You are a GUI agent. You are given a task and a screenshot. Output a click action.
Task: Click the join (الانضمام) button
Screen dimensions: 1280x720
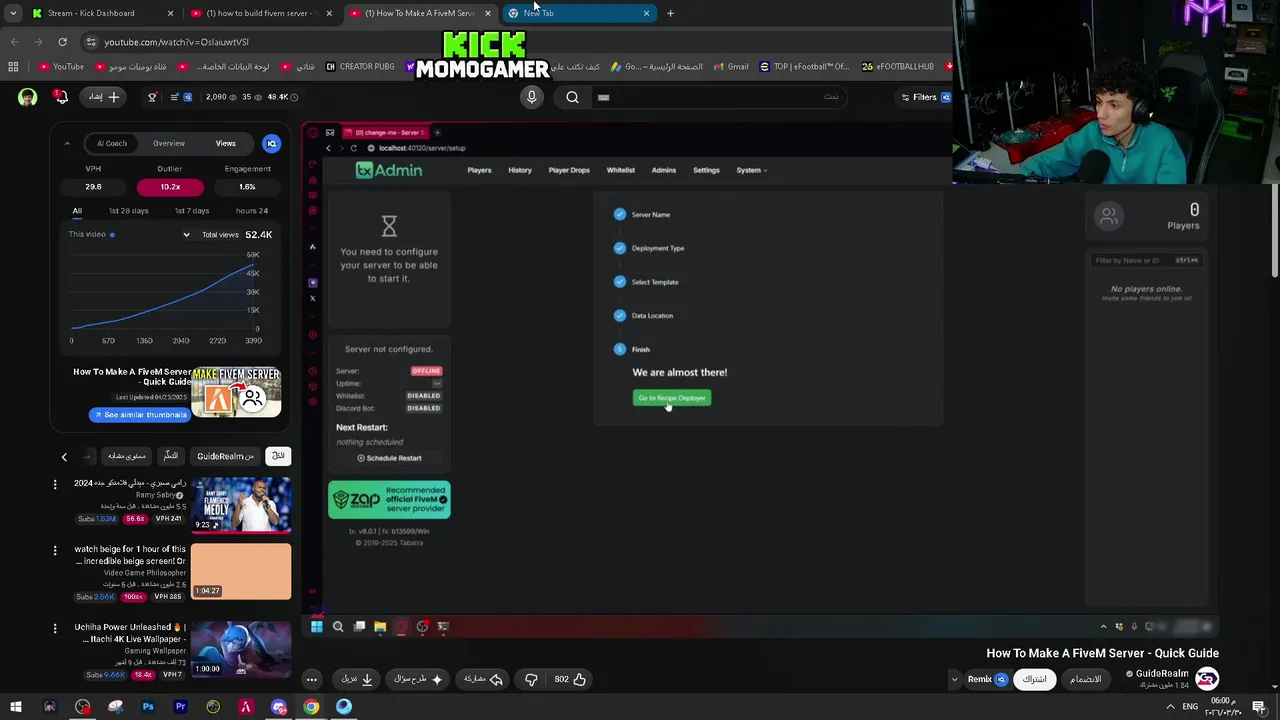pos(1085,679)
